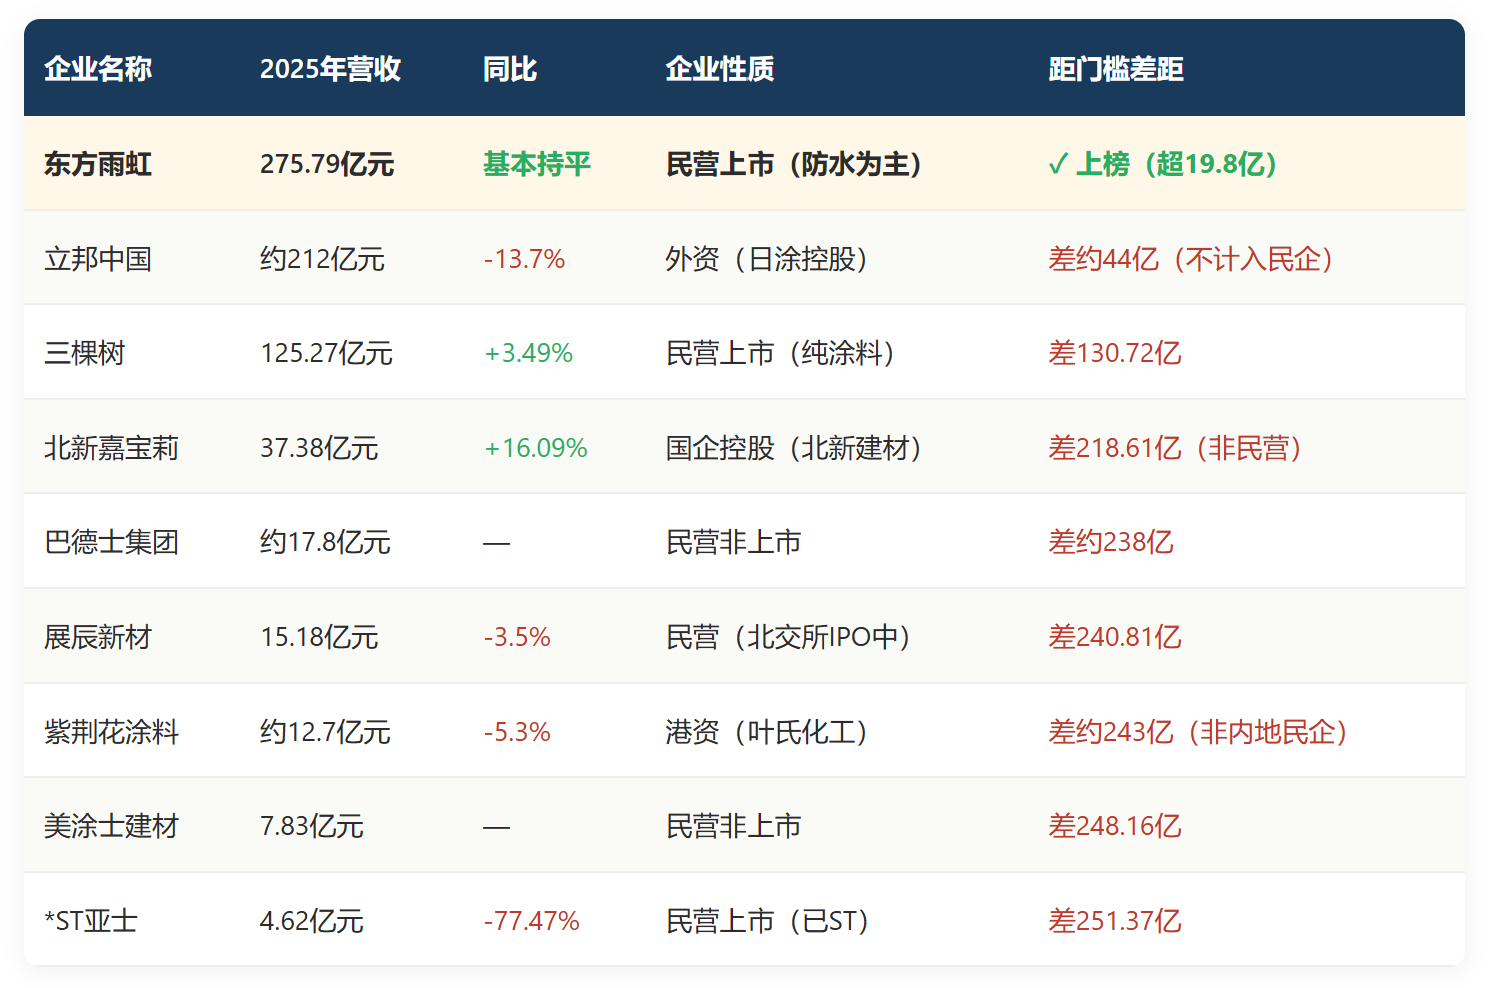1488x988 pixels.
Task: Select company name 立邦中国
Action: (98, 259)
